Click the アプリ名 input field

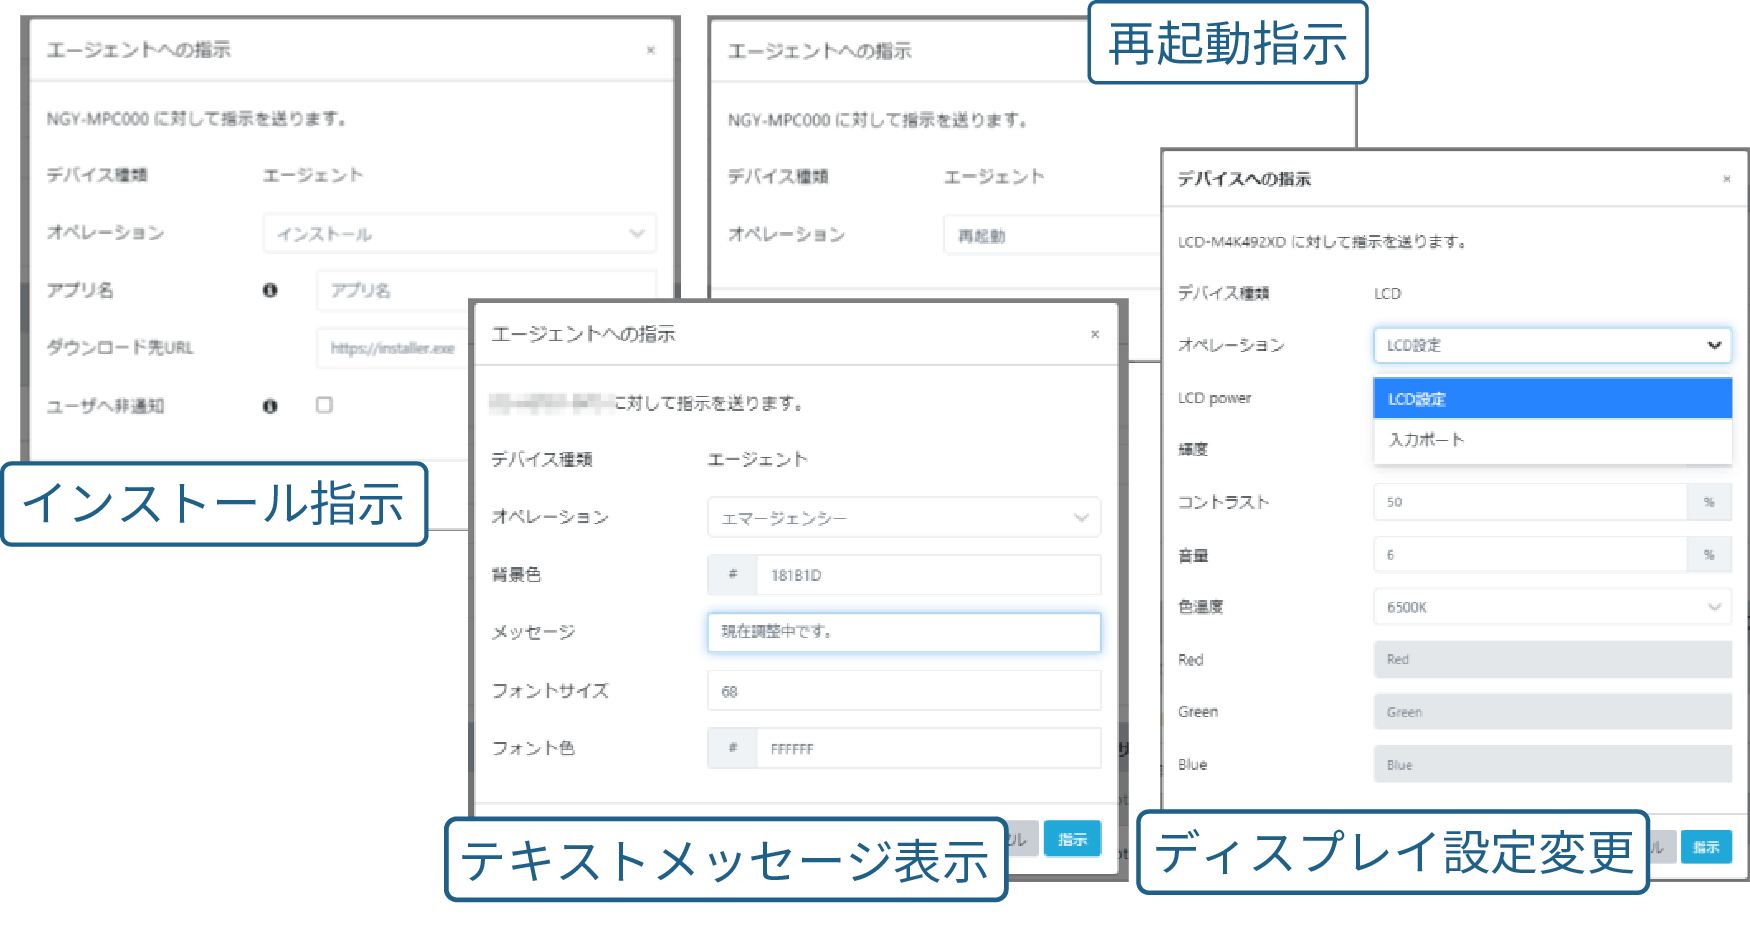click(486, 290)
